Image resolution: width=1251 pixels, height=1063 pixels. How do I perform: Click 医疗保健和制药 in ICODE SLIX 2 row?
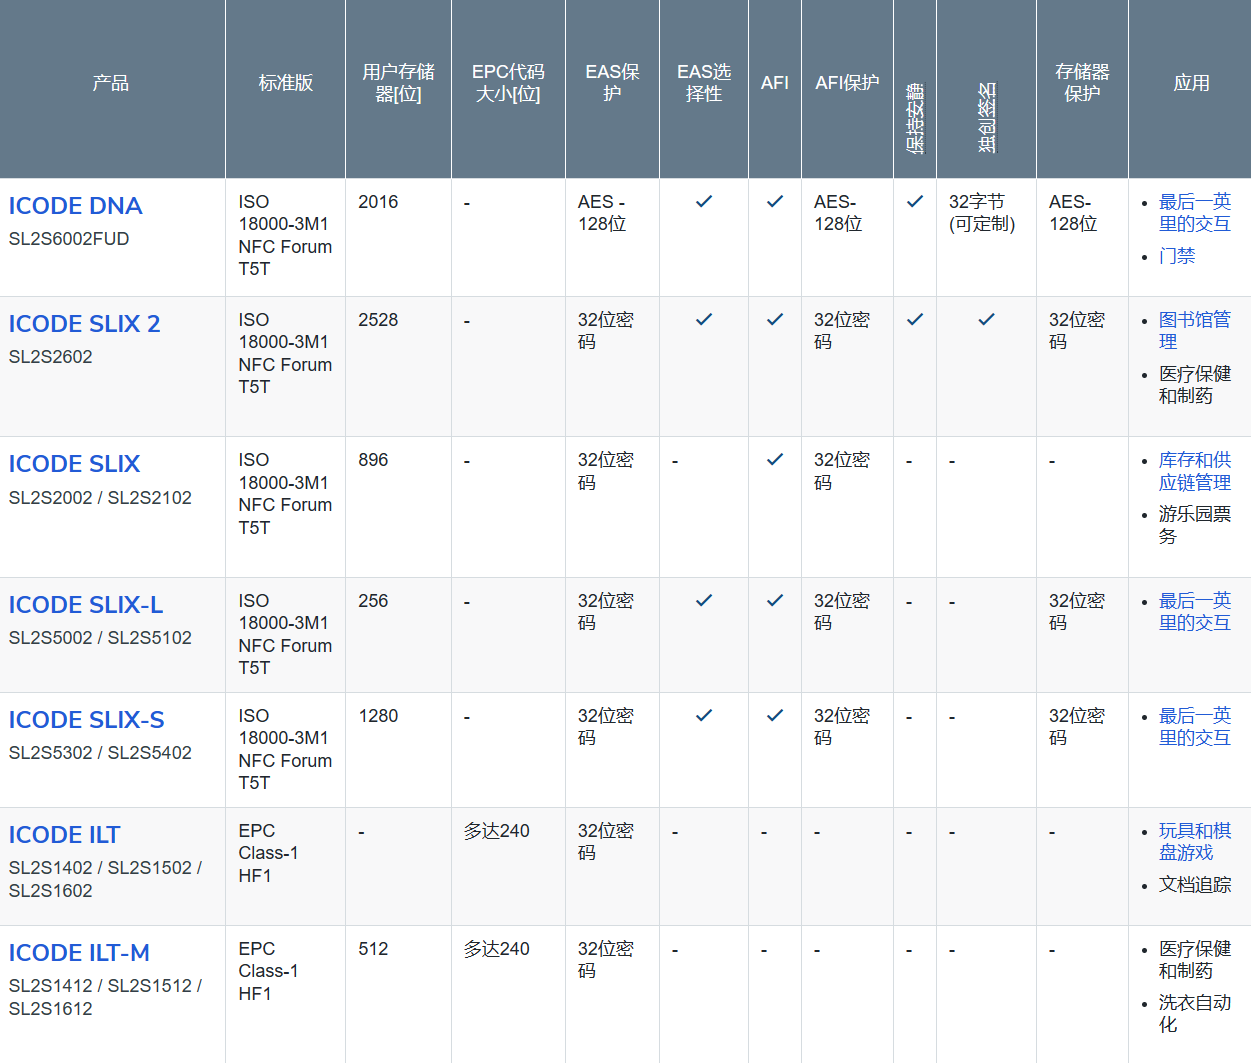1194,385
